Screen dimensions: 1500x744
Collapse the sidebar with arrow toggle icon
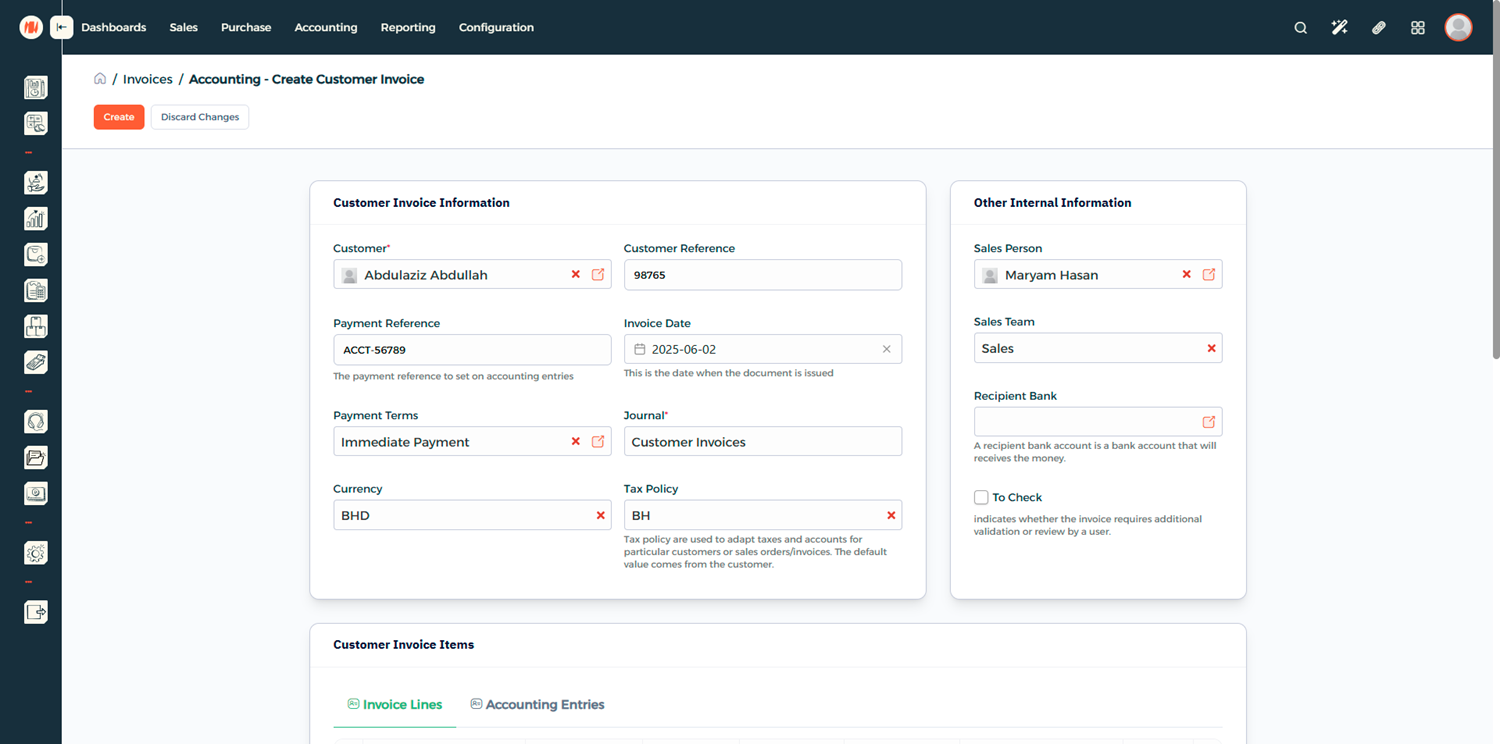point(62,28)
